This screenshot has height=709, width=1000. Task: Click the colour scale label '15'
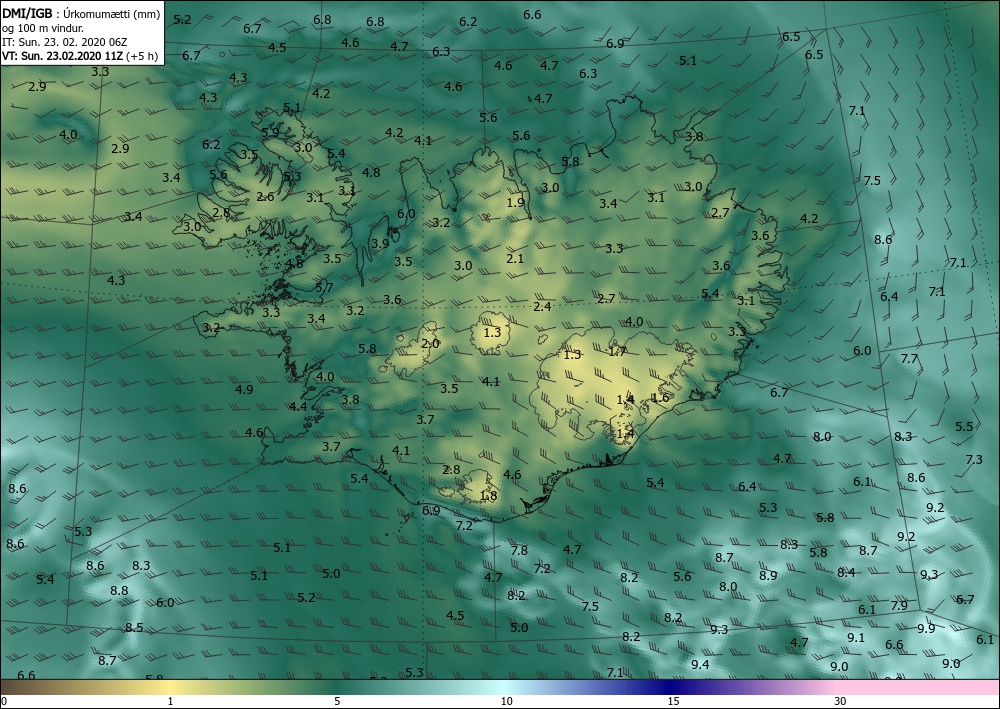(x=673, y=701)
